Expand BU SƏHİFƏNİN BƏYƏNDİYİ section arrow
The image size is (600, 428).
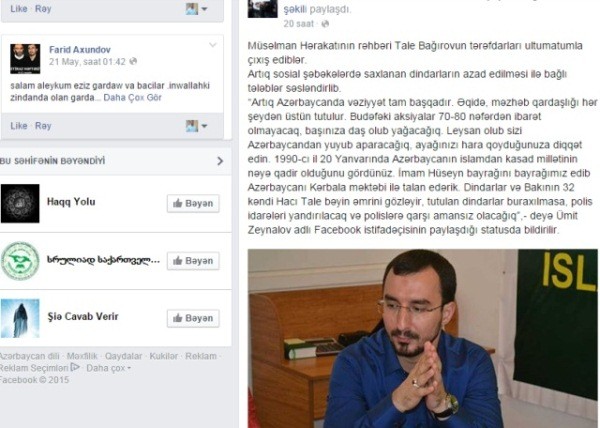coord(220,161)
